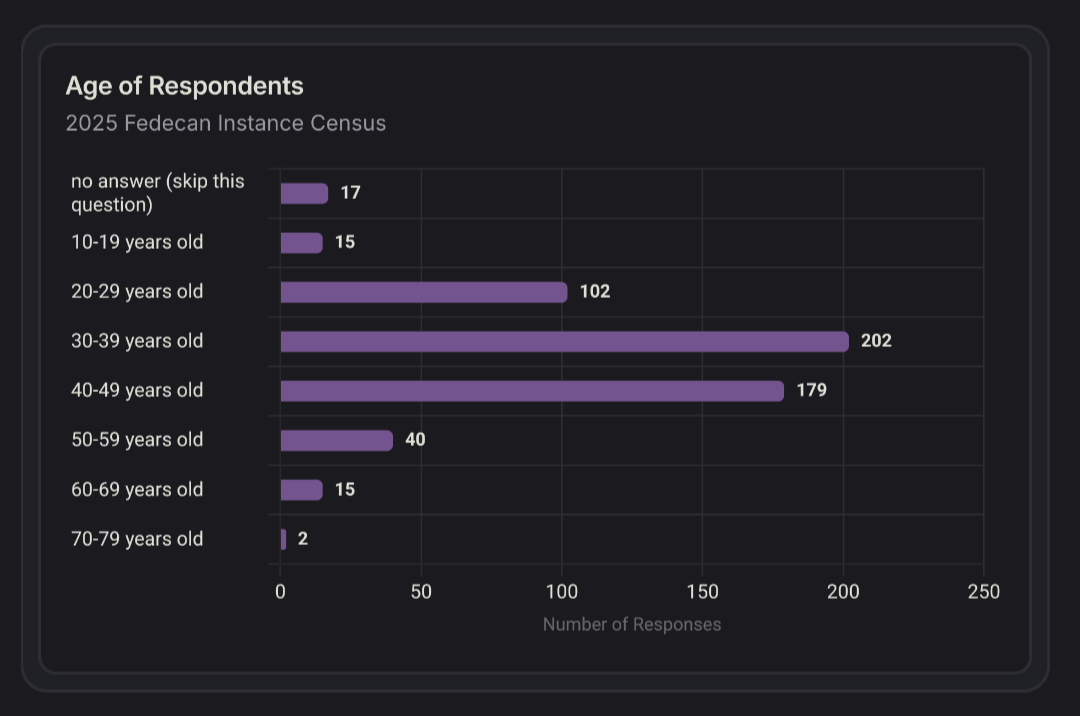This screenshot has height=716, width=1080.
Task: Click the 202 value label
Action: (876, 341)
